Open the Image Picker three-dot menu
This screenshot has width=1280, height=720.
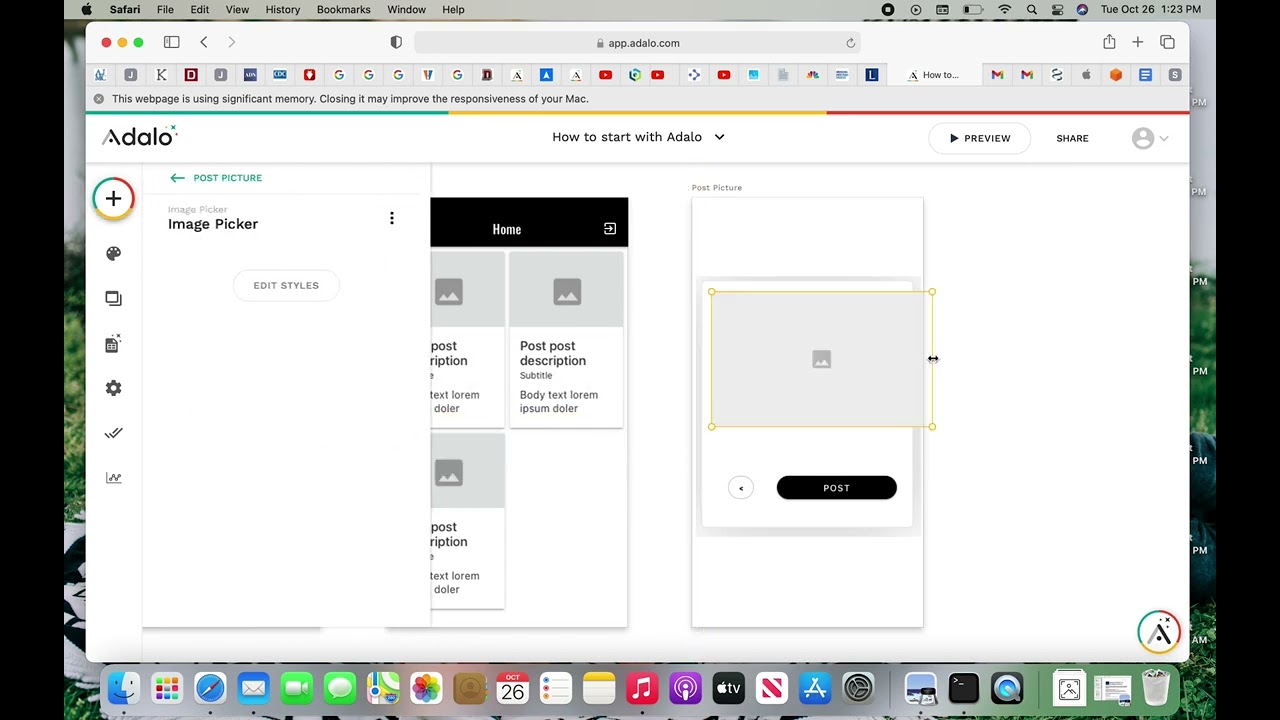[392, 218]
